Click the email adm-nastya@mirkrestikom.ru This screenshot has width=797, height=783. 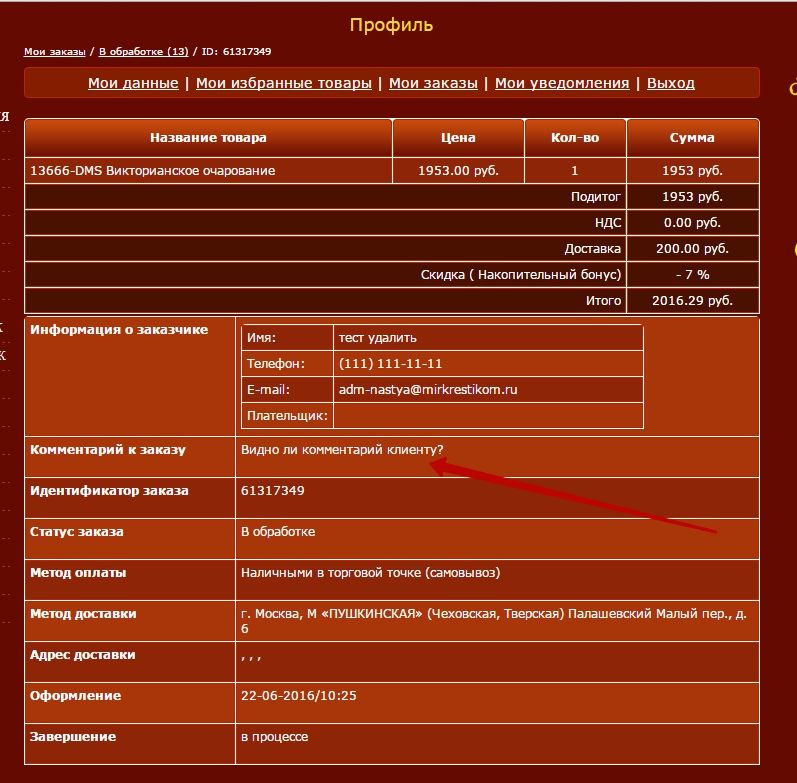[428, 390]
